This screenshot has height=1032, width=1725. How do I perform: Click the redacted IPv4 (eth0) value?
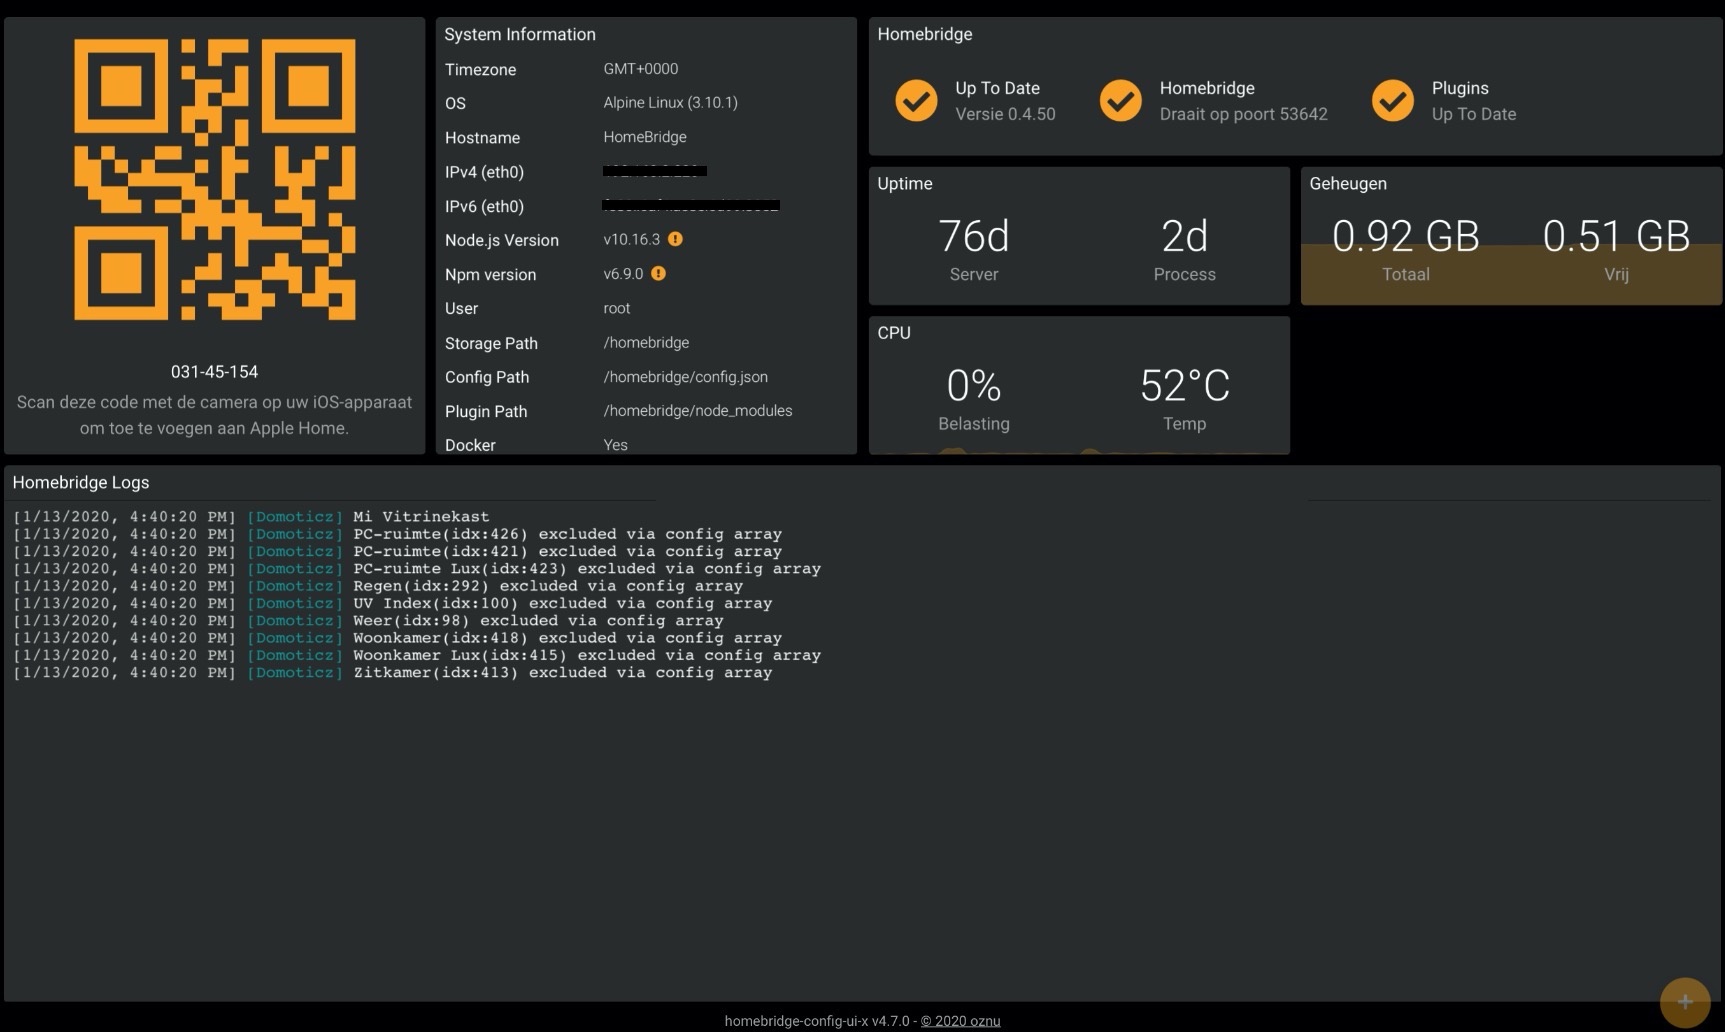[x=655, y=171]
